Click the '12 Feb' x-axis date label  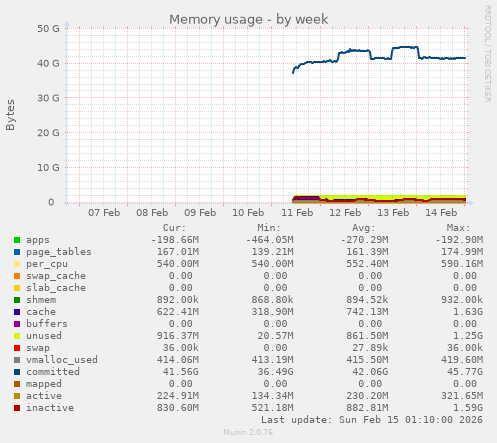[x=345, y=213]
